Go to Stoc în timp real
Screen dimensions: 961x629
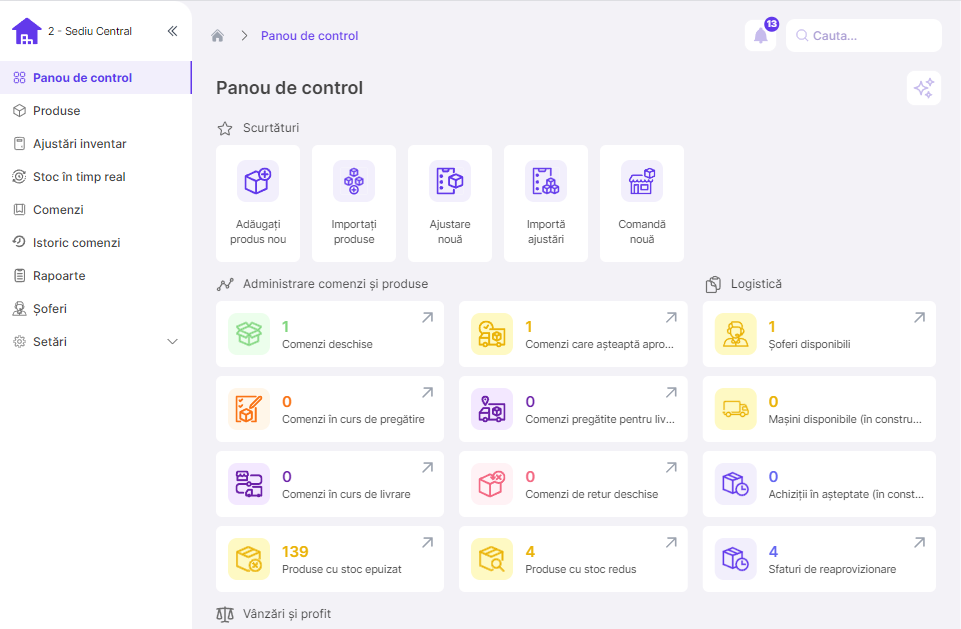pos(79,177)
